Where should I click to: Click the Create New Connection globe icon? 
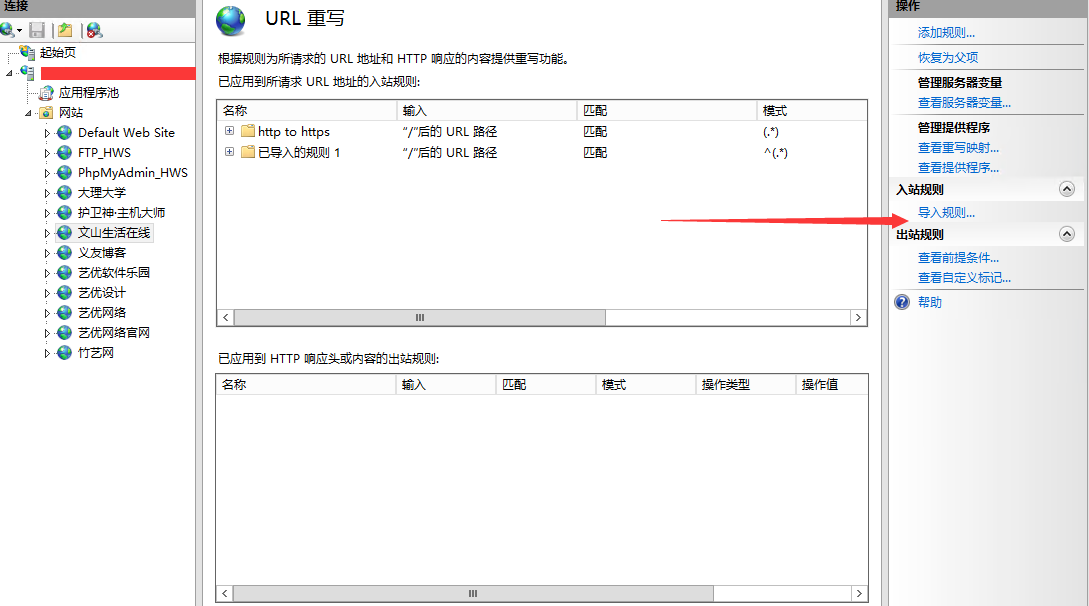coord(8,30)
